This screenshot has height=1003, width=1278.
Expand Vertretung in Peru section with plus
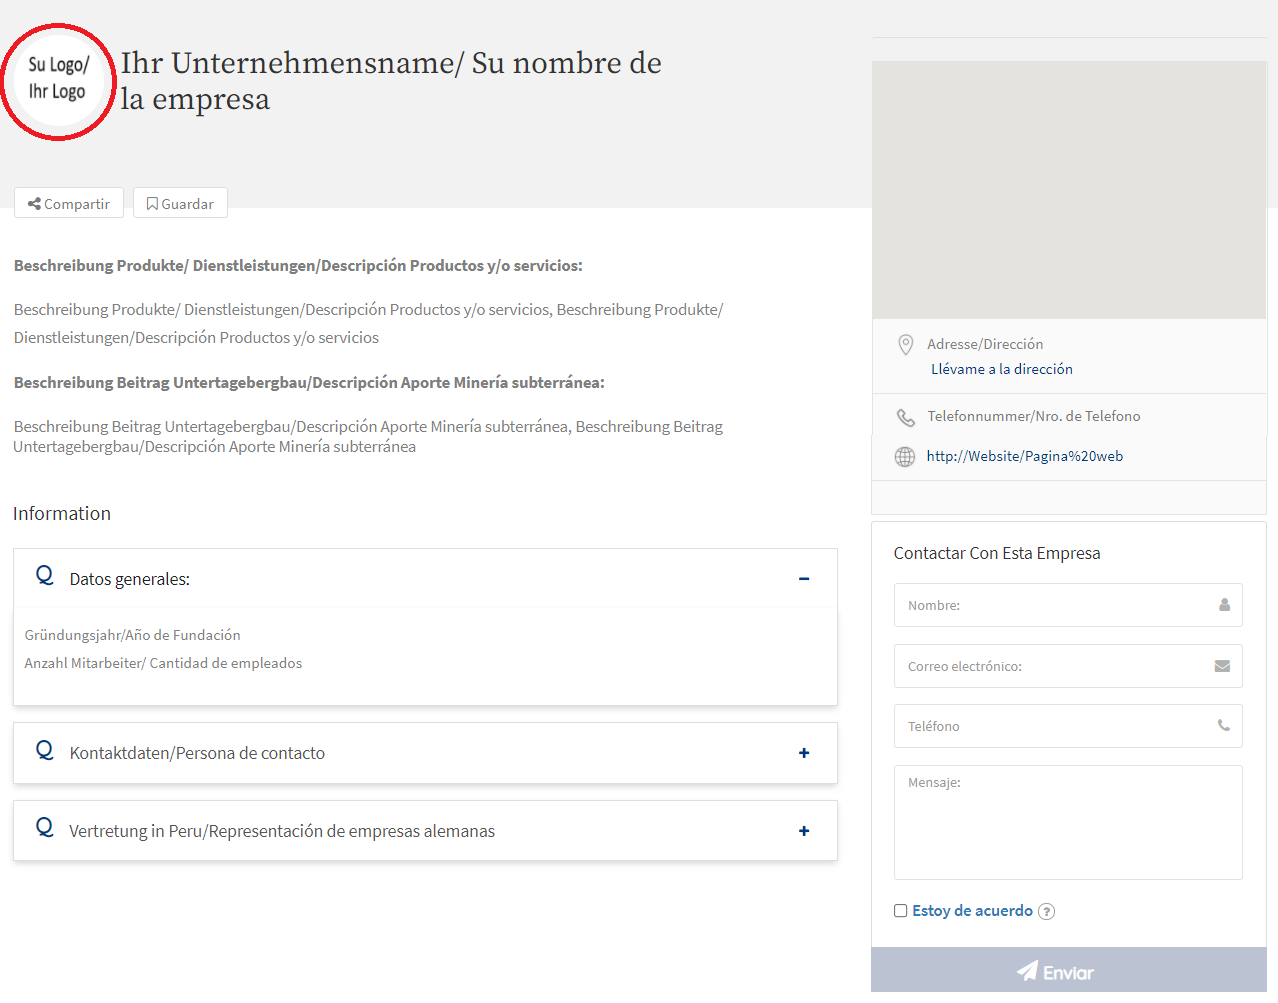pos(804,831)
